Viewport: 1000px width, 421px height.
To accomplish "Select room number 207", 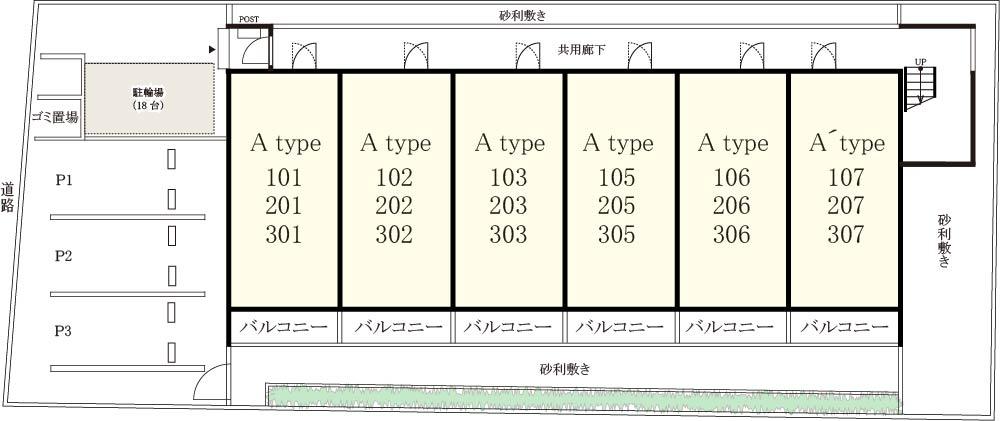I will coord(846,206).
